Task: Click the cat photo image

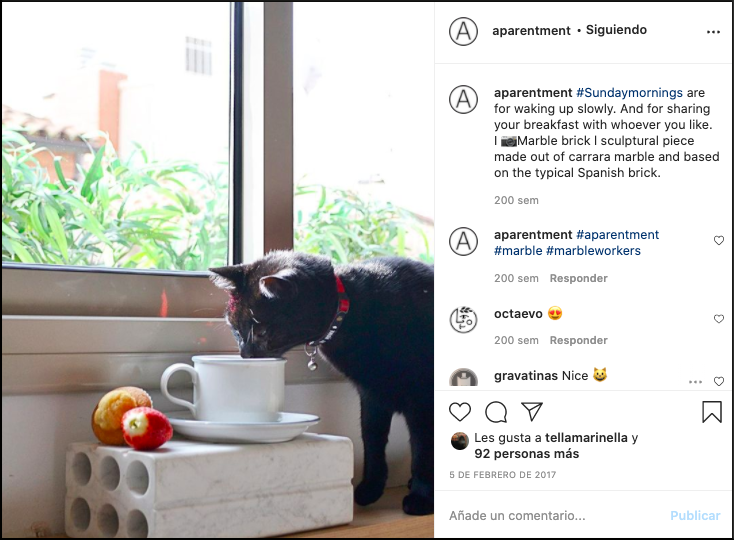Action: [218, 270]
